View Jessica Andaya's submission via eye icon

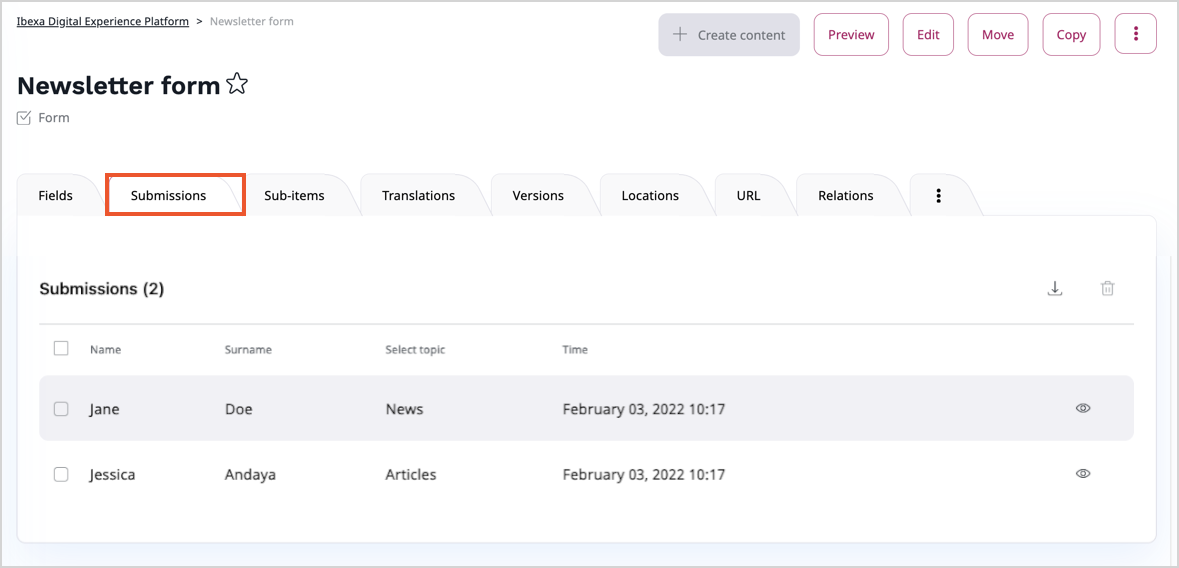(1082, 474)
